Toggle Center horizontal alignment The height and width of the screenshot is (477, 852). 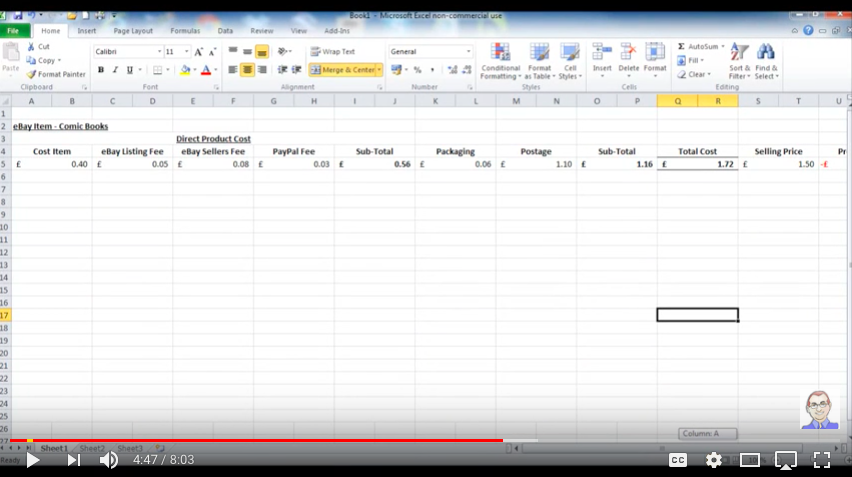pyautogui.click(x=247, y=70)
